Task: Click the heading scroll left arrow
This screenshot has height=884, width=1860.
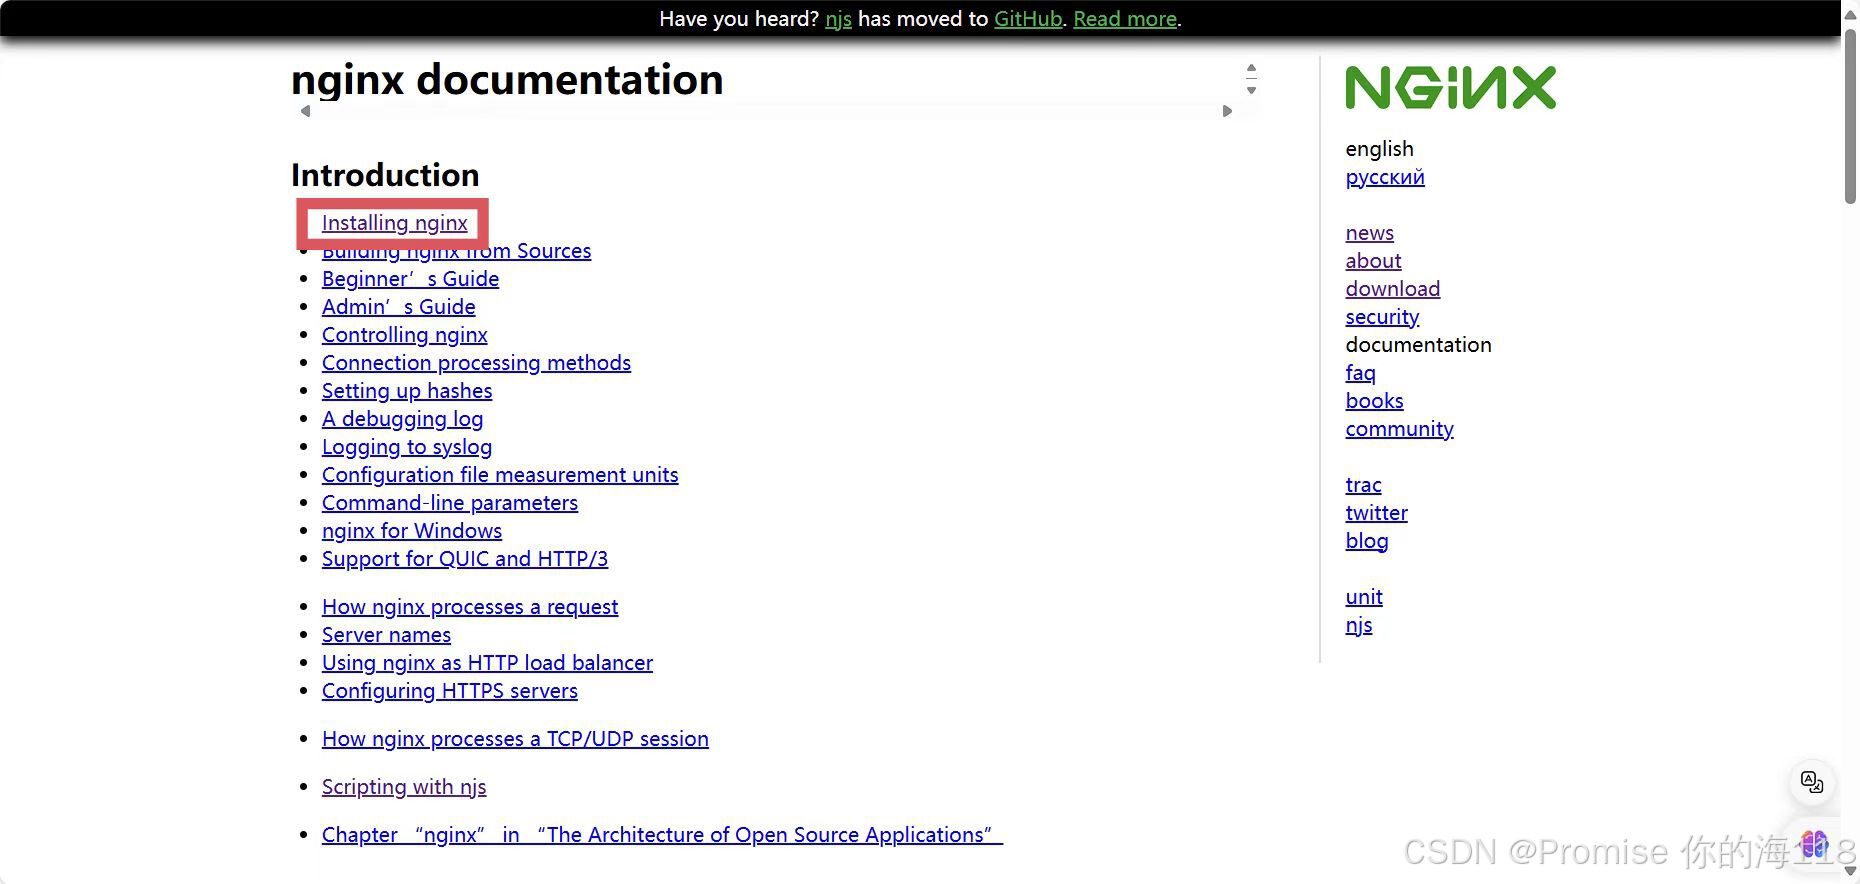Action: pos(305,111)
